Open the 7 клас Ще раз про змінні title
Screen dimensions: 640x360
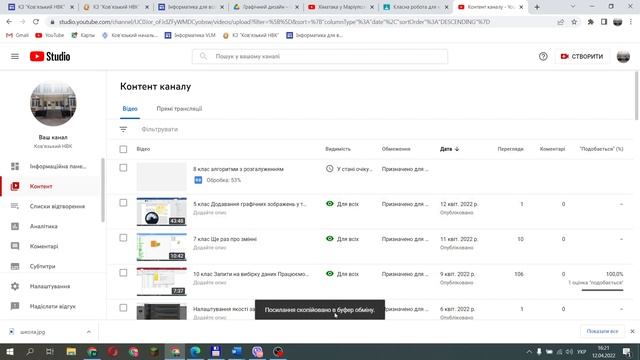225,239
